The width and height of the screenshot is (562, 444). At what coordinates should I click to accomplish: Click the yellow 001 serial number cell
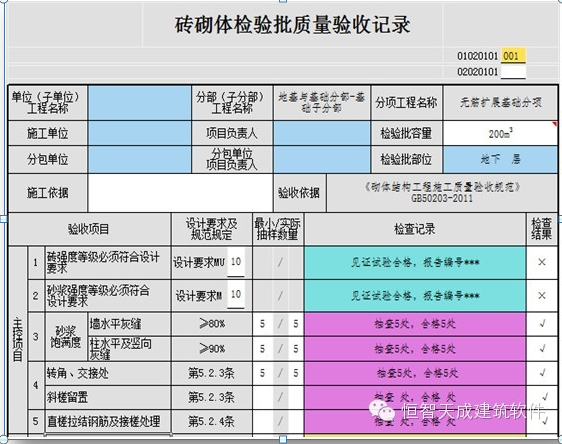(513, 56)
